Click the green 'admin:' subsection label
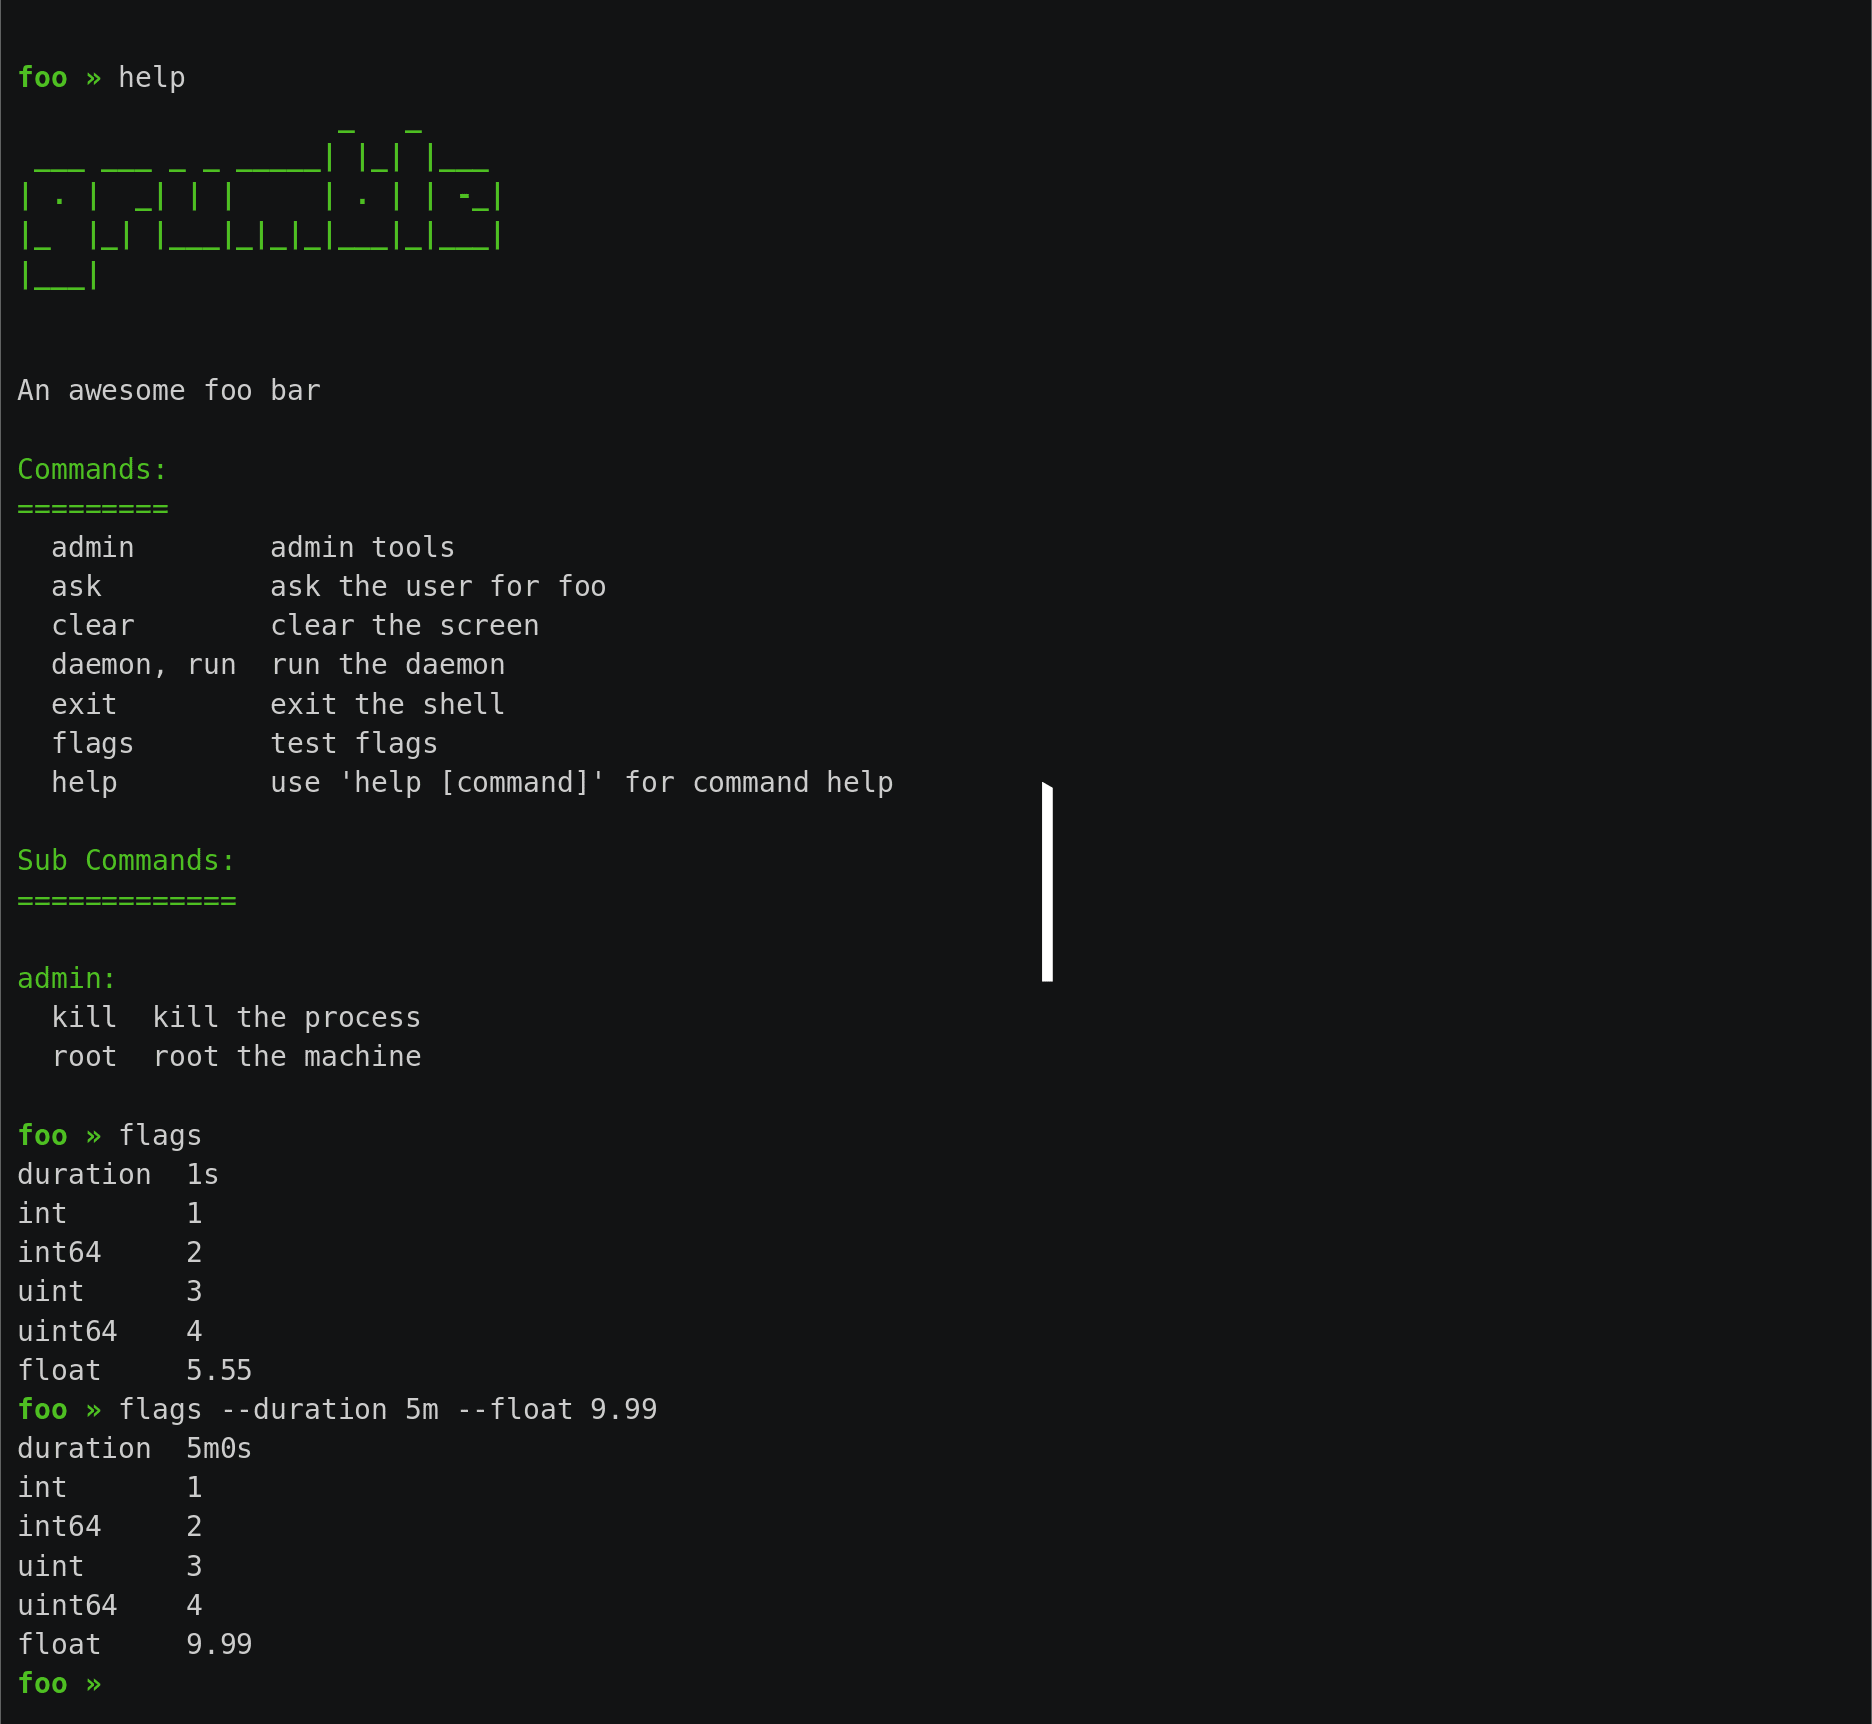The height and width of the screenshot is (1724, 1872). pyautogui.click(x=67, y=978)
